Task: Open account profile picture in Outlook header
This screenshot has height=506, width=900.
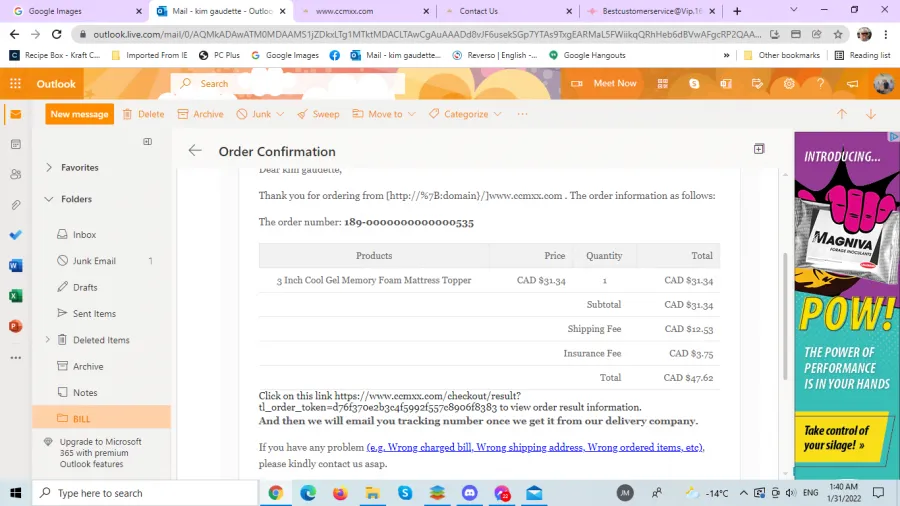Action: click(883, 84)
